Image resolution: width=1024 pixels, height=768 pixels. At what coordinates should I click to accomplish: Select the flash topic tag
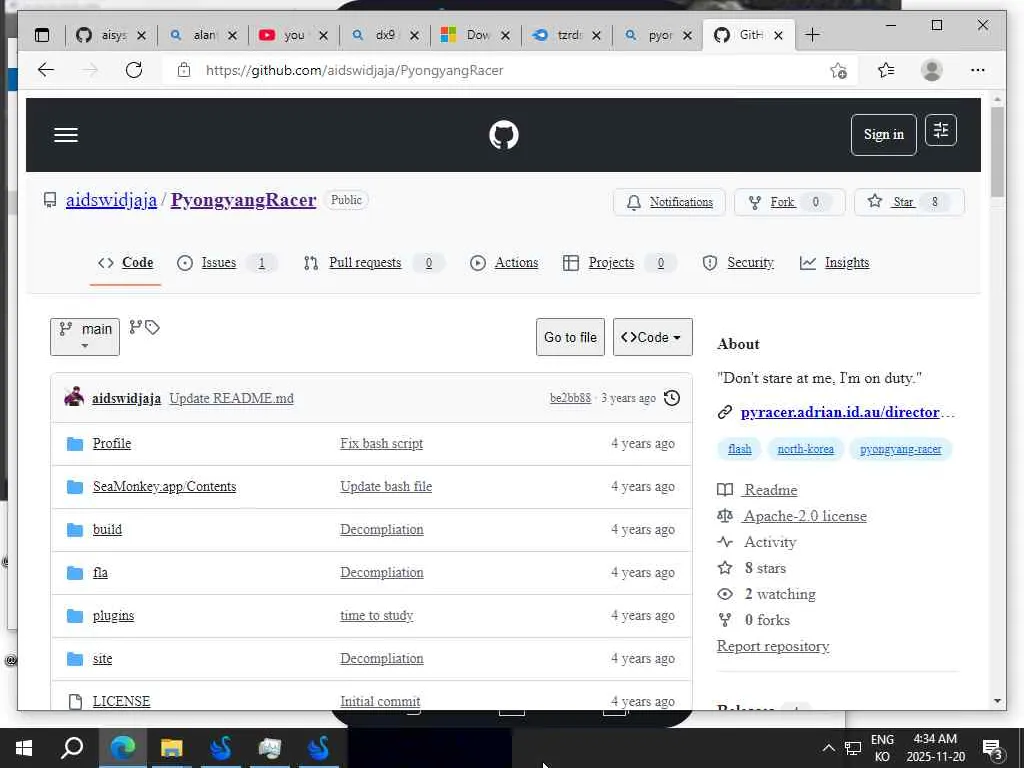[739, 449]
